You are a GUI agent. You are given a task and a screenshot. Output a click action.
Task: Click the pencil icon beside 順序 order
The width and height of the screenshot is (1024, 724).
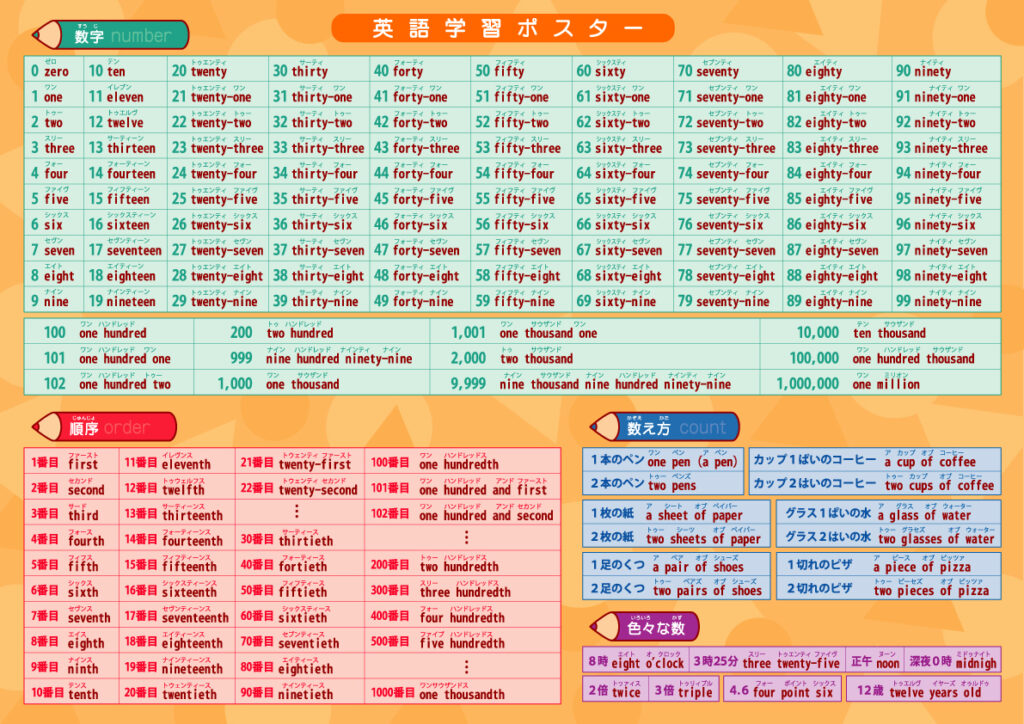pyautogui.click(x=47, y=427)
